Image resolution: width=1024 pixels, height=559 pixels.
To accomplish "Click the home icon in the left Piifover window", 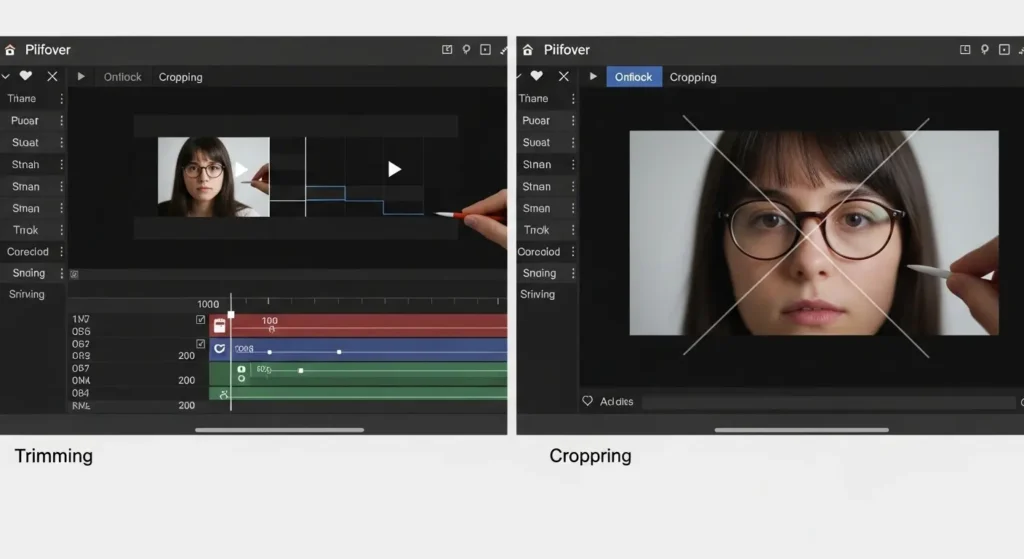I will click(x=10, y=50).
